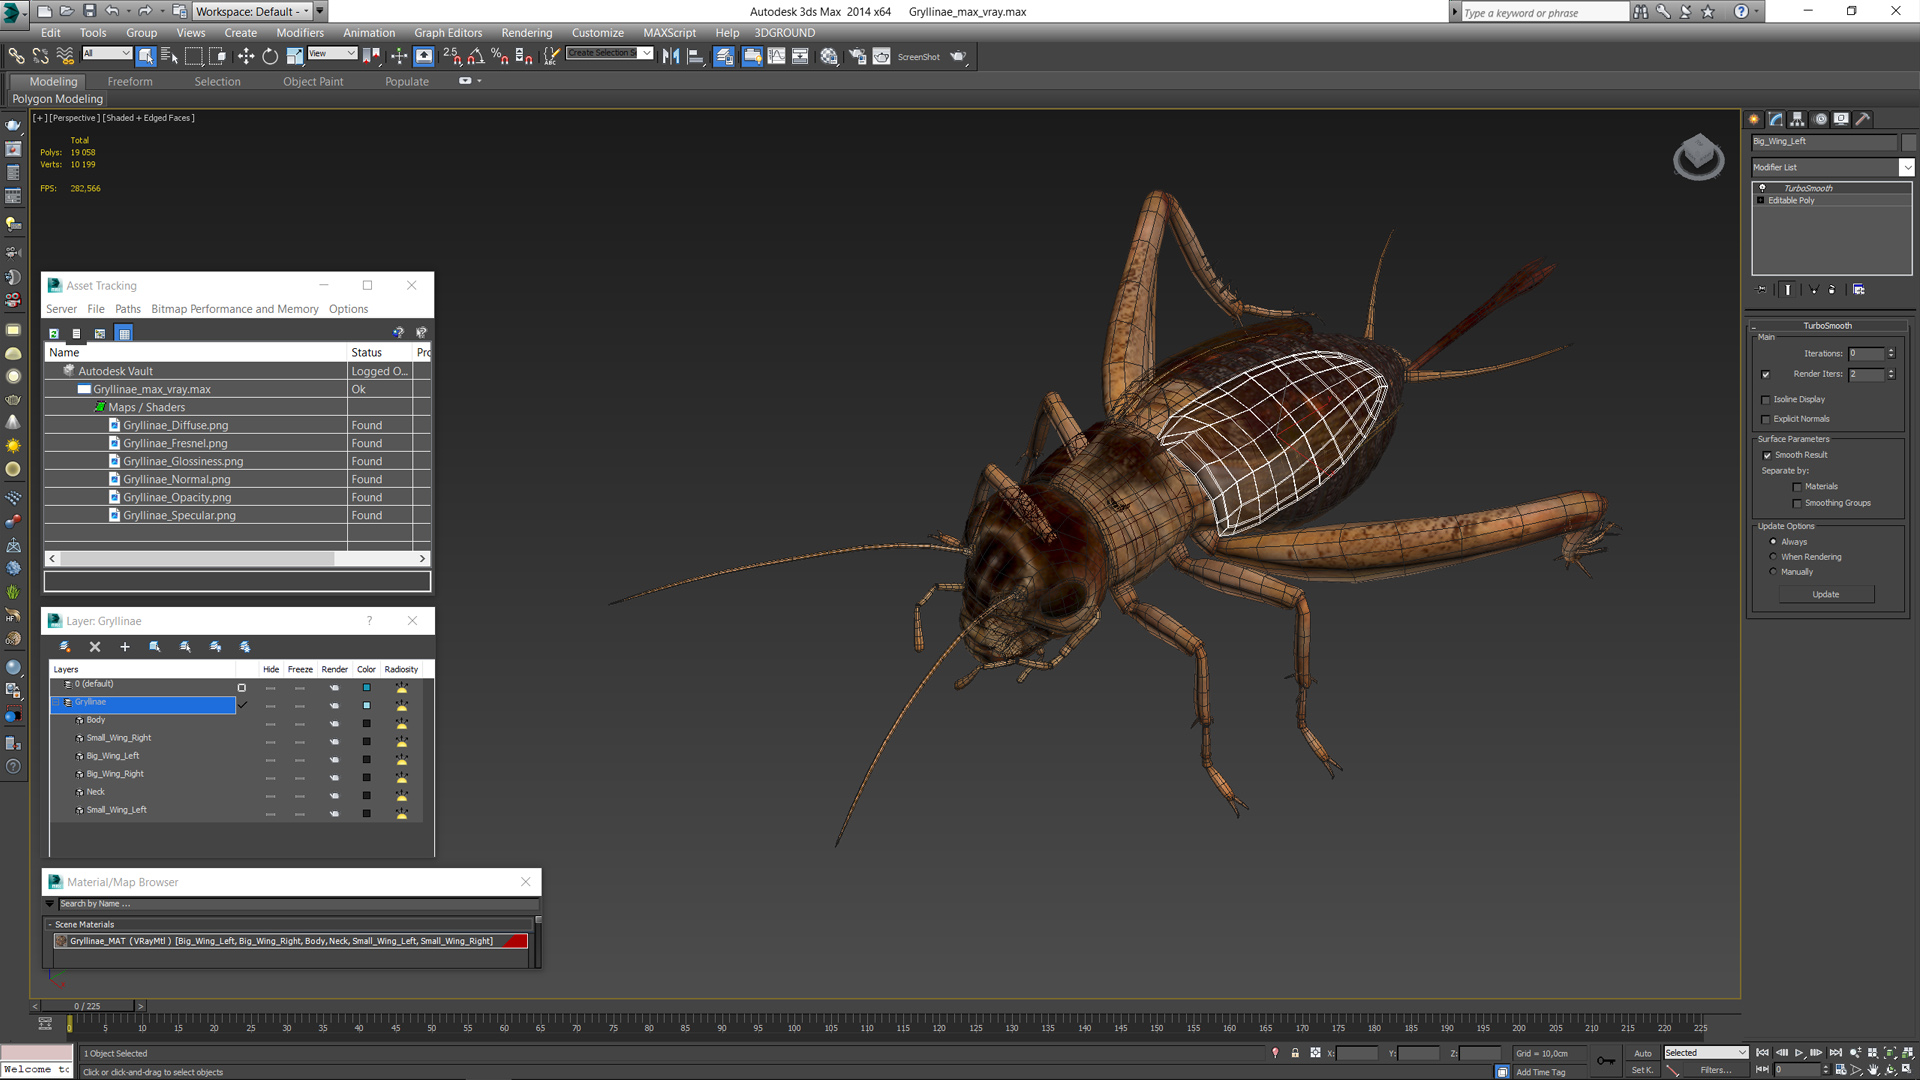The height and width of the screenshot is (1080, 1920).
Task: Click the ViewCube in viewport
Action: pos(1698,157)
